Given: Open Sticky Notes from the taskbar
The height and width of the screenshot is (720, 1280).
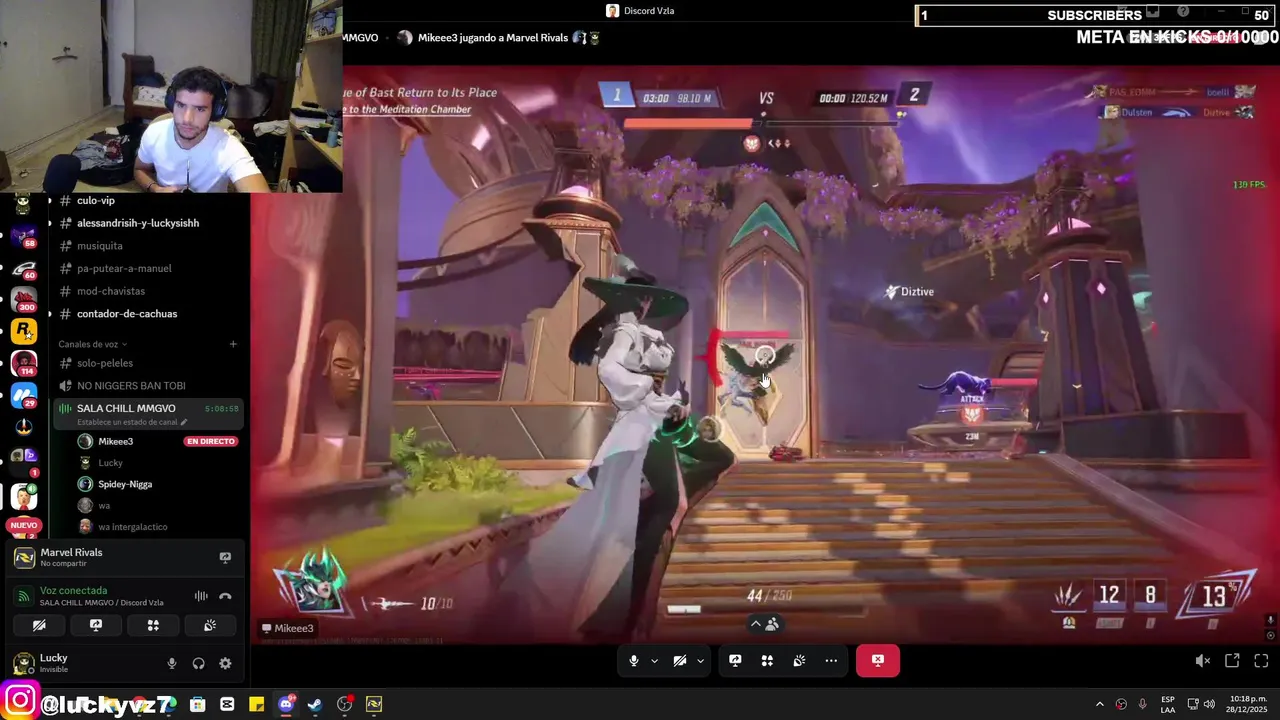Looking at the screenshot, I should pyautogui.click(x=257, y=704).
